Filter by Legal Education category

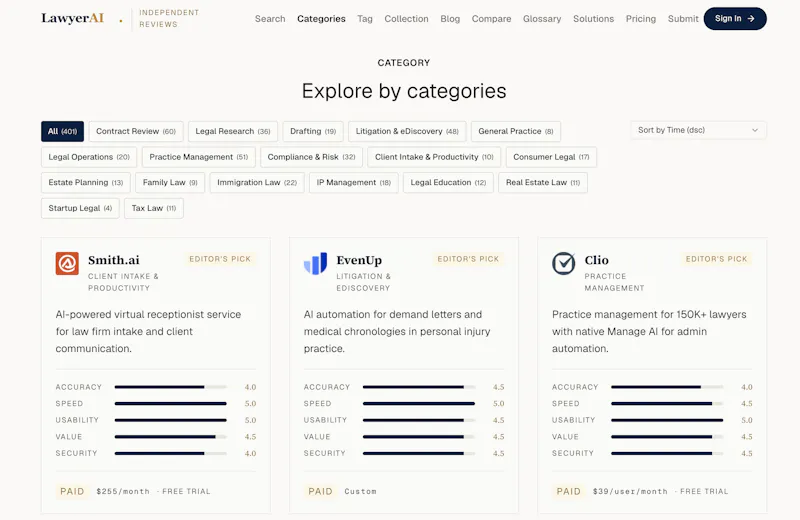click(x=448, y=182)
